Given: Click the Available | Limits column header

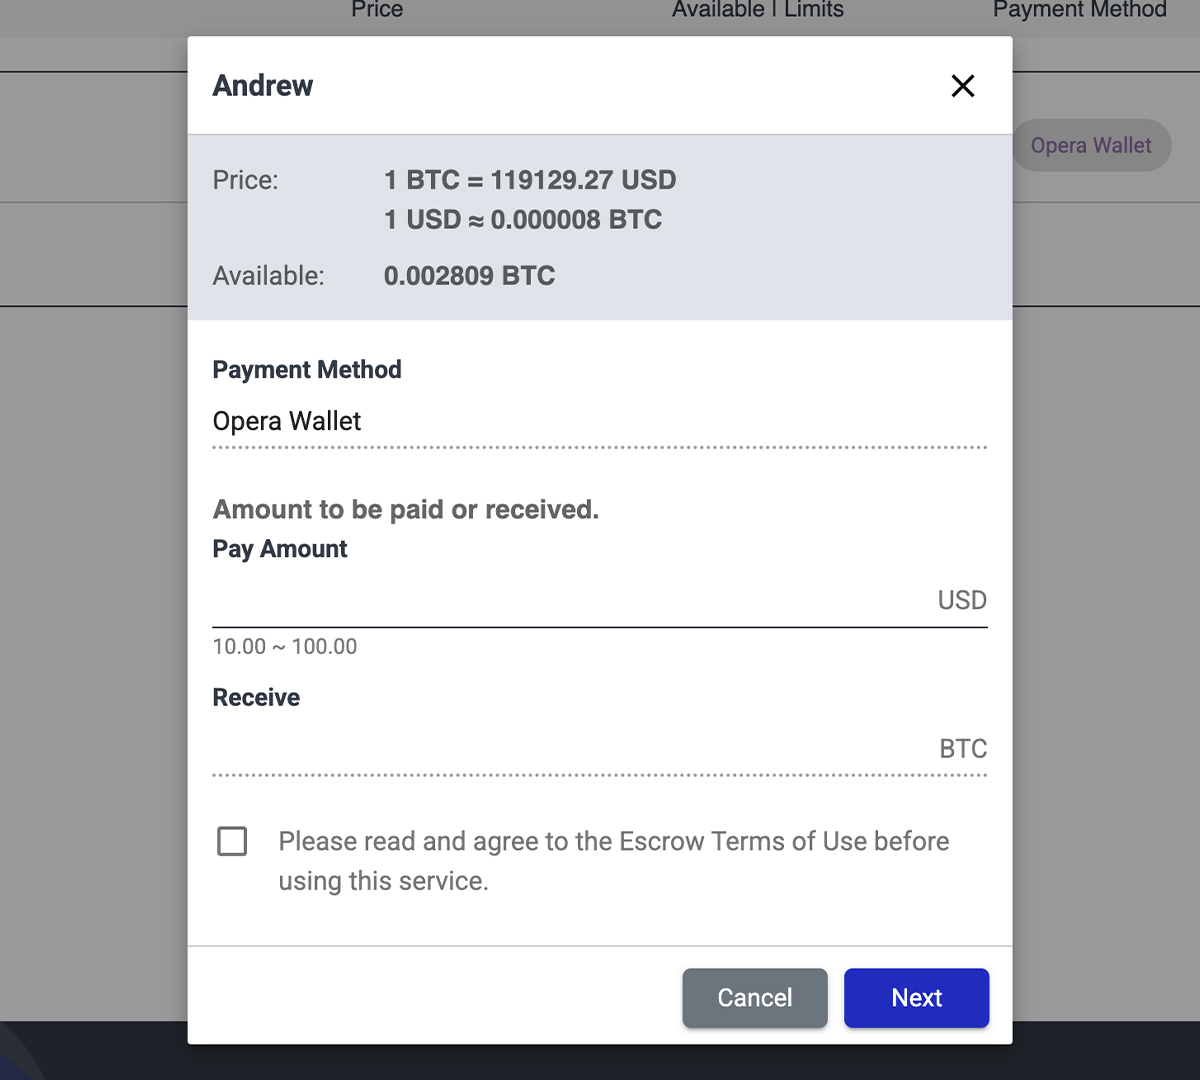Looking at the screenshot, I should point(757,10).
